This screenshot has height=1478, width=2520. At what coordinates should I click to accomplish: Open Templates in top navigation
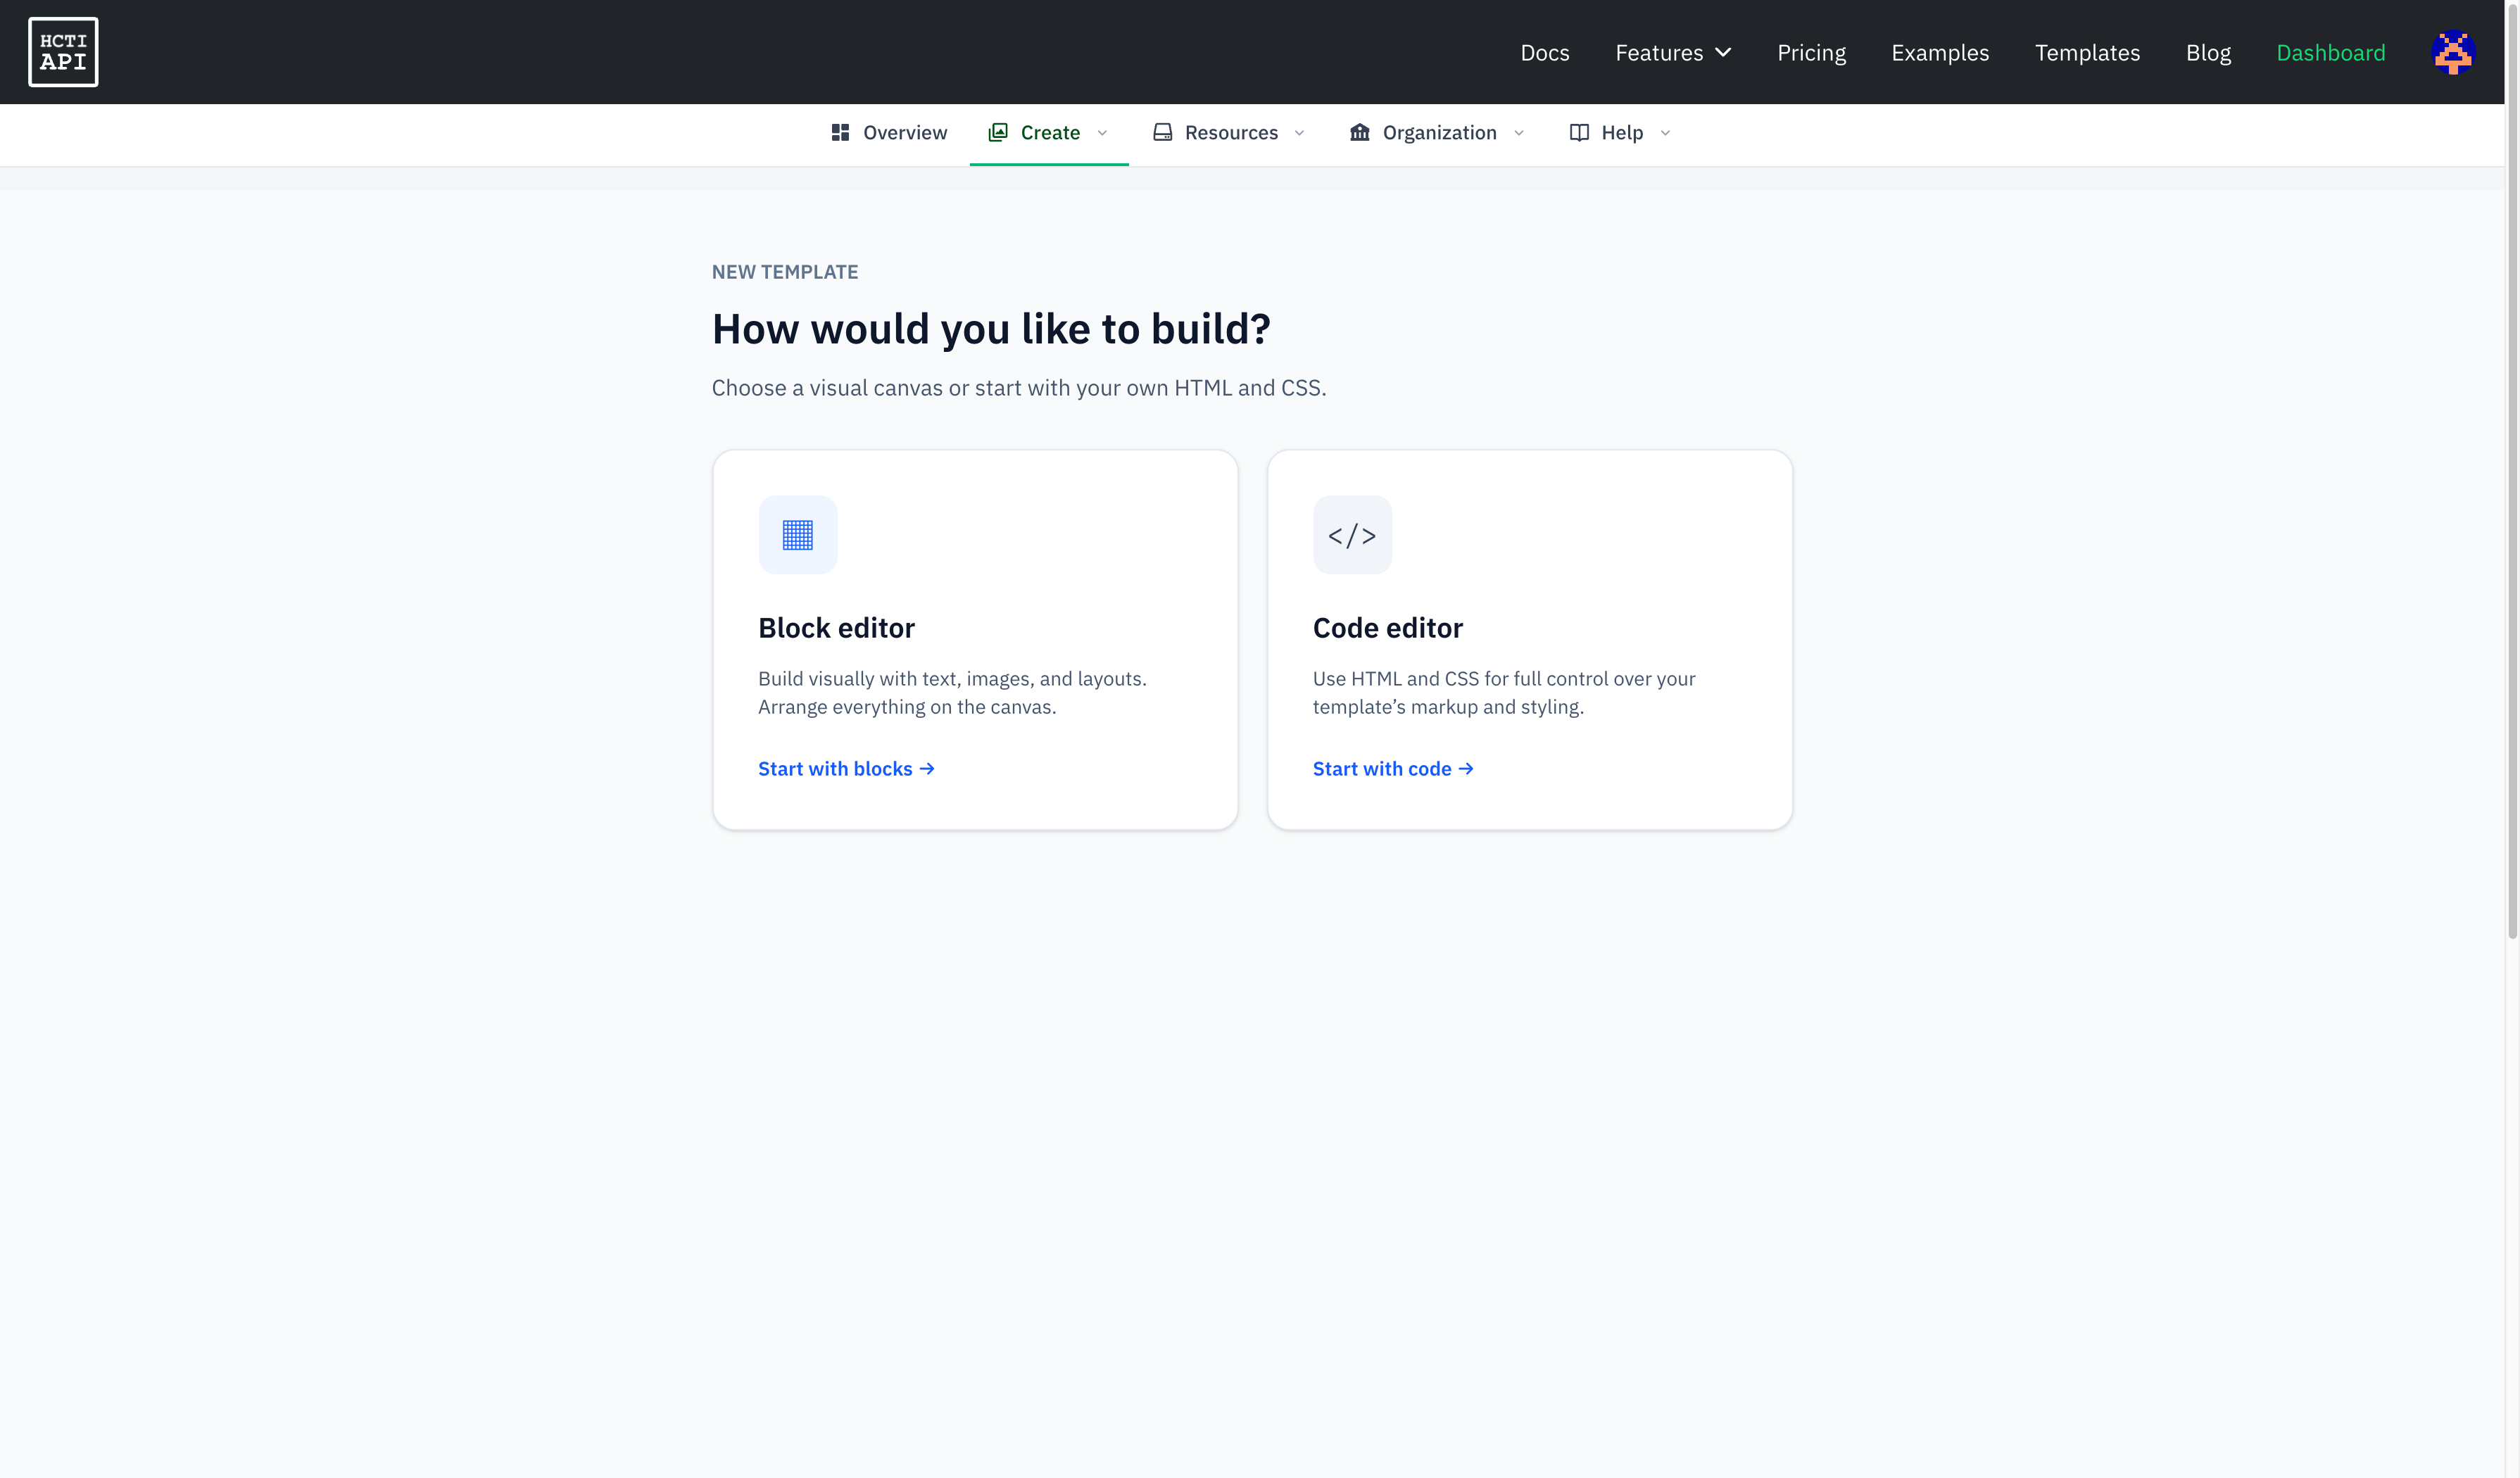click(2087, 53)
